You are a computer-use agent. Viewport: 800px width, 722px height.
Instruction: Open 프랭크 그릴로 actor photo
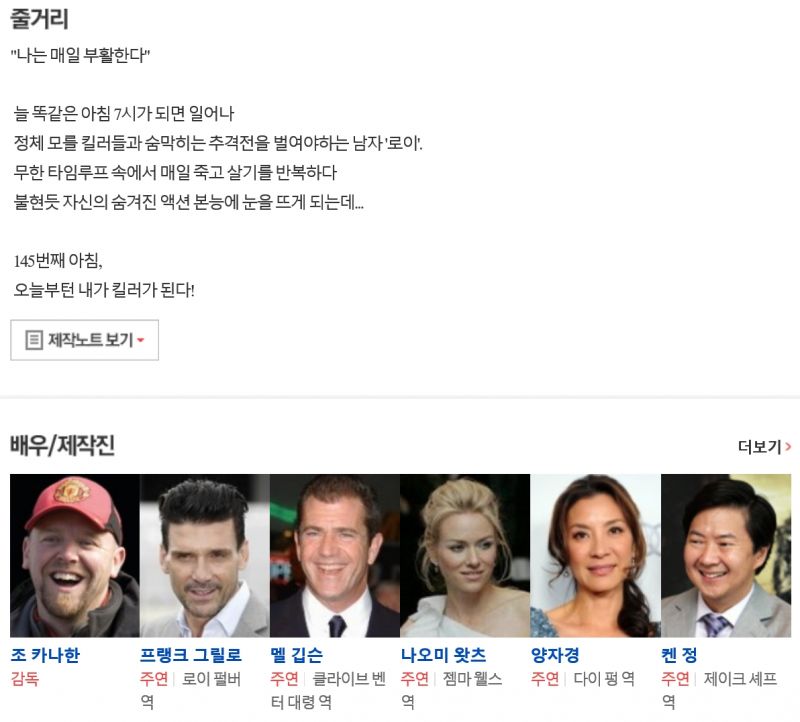pyautogui.click(x=205, y=555)
